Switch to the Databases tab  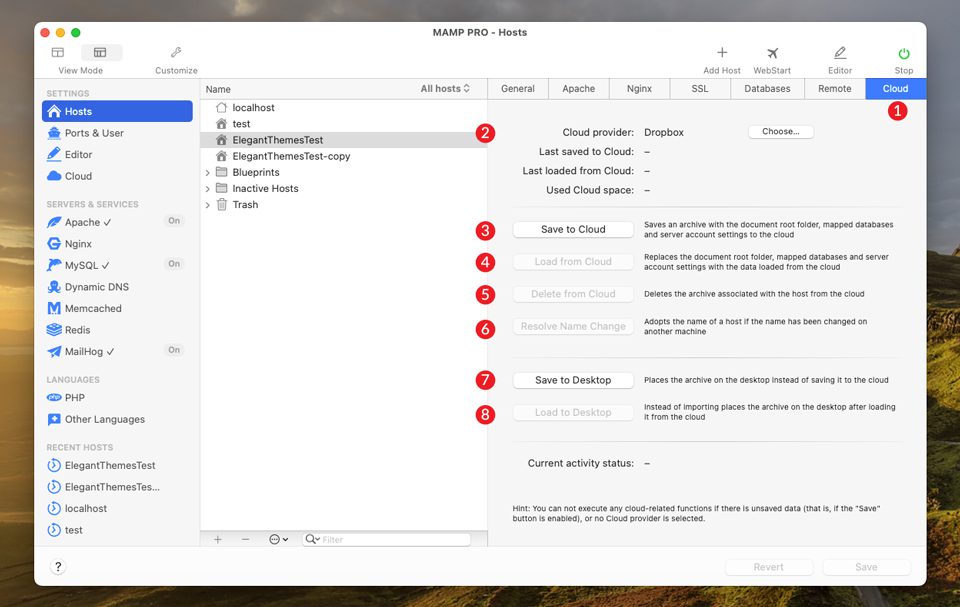point(766,88)
